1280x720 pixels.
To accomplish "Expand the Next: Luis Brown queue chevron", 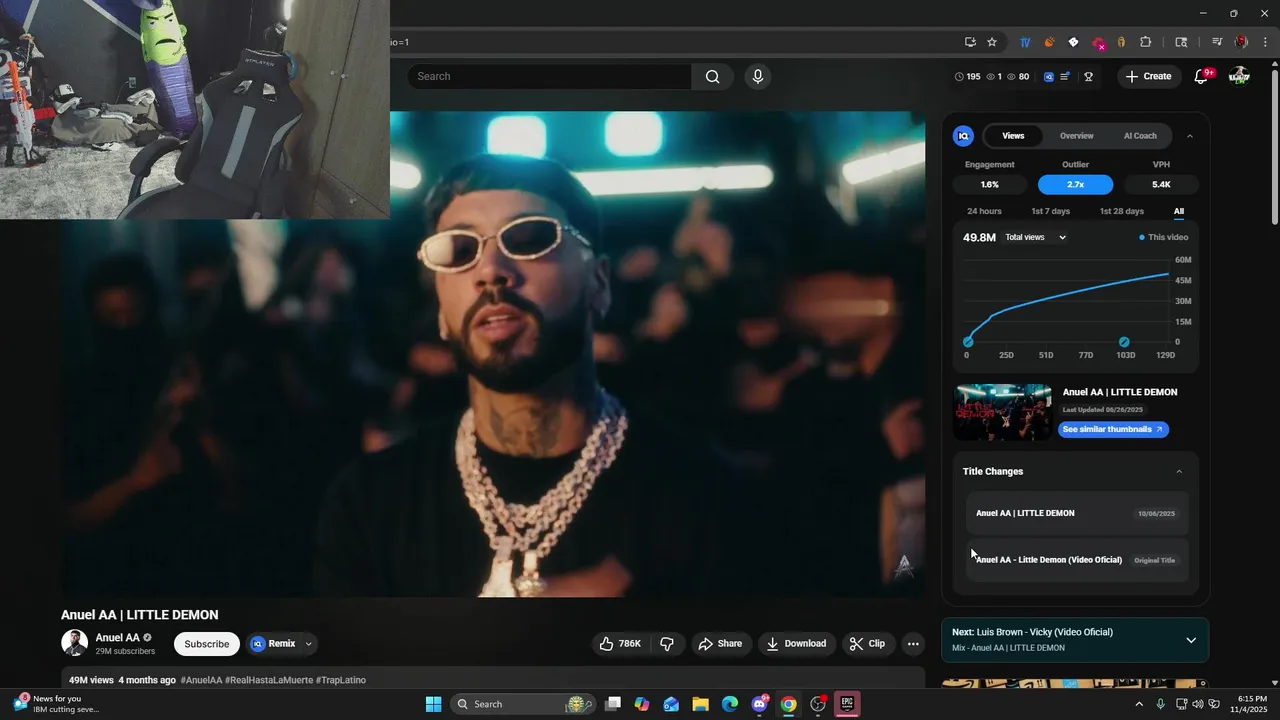I will coord(1190,640).
